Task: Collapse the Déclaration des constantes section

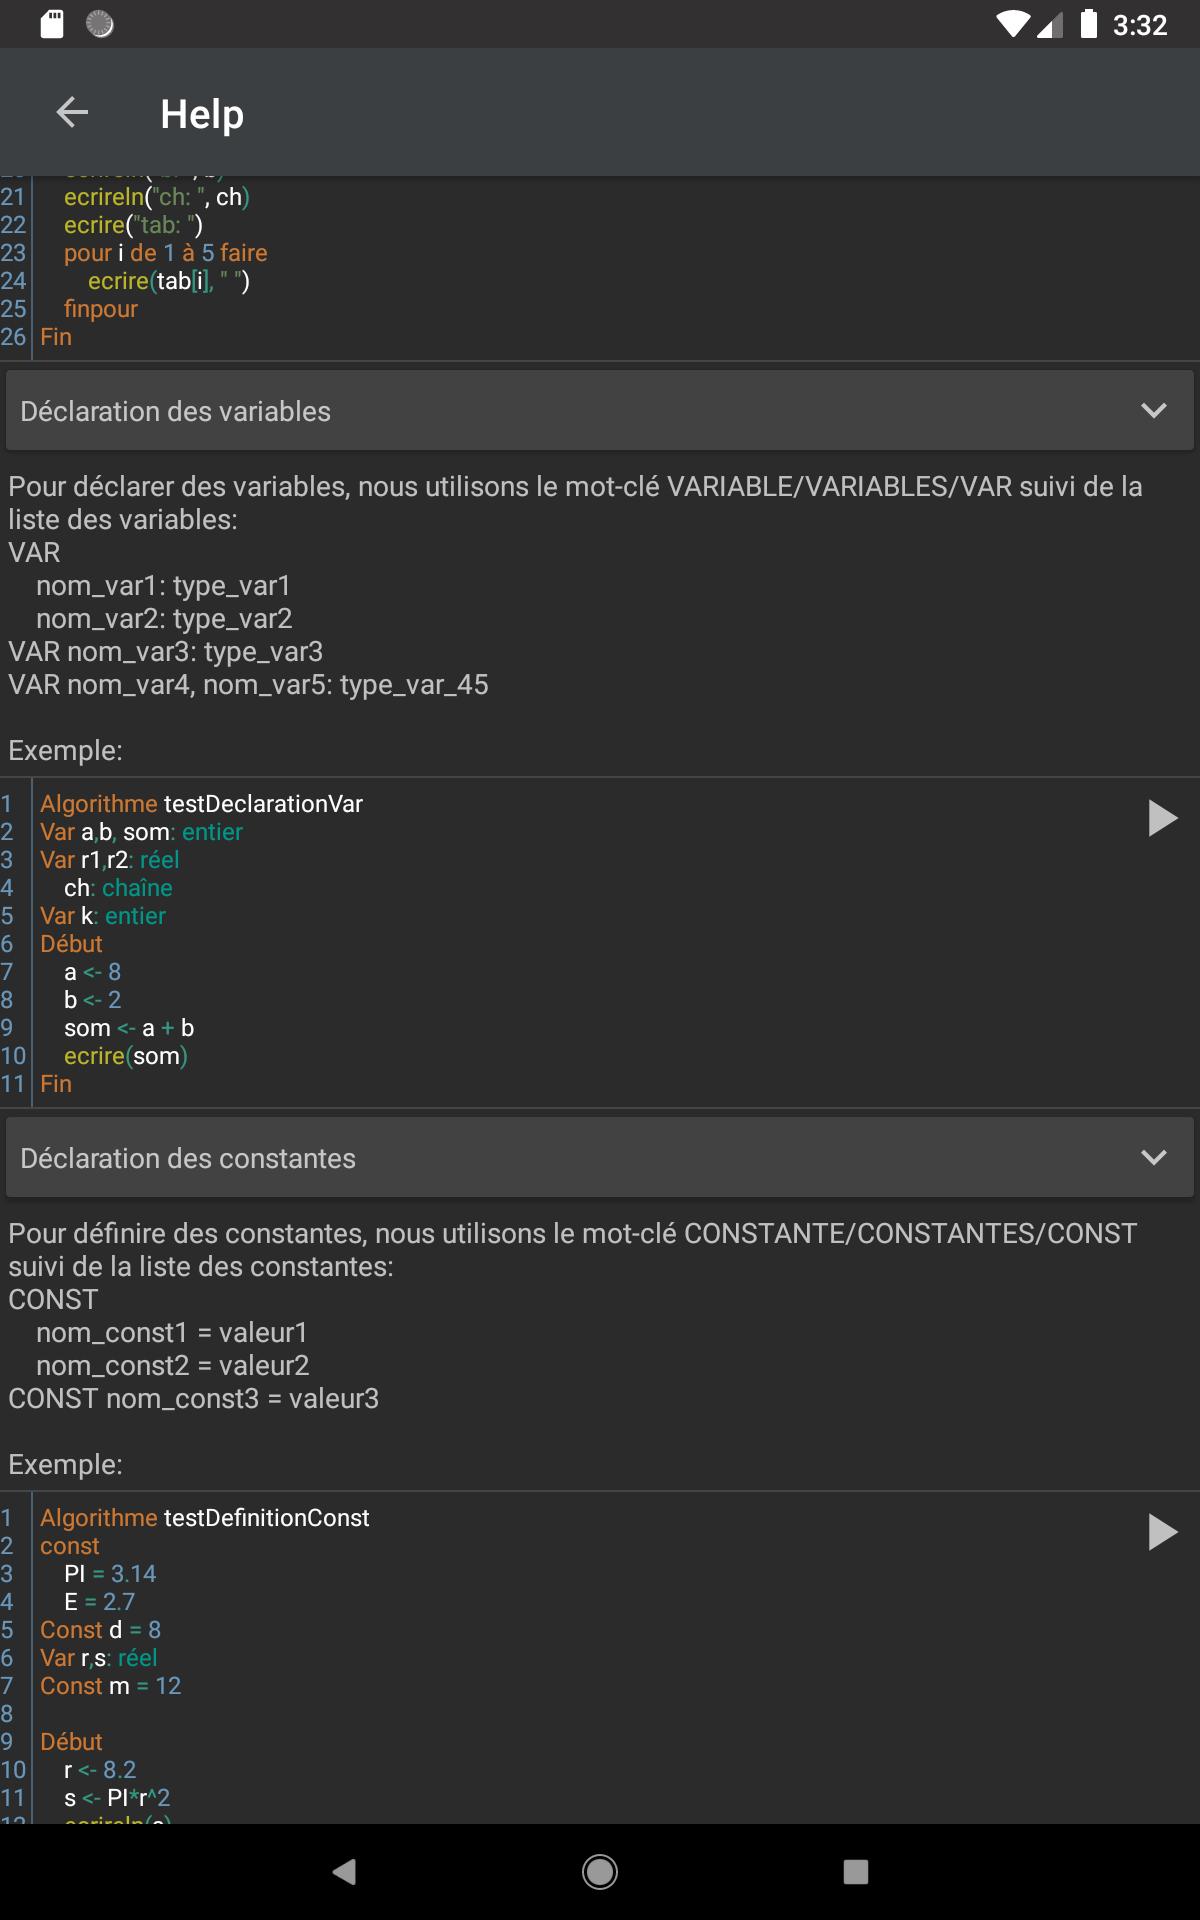Action: tap(1154, 1158)
